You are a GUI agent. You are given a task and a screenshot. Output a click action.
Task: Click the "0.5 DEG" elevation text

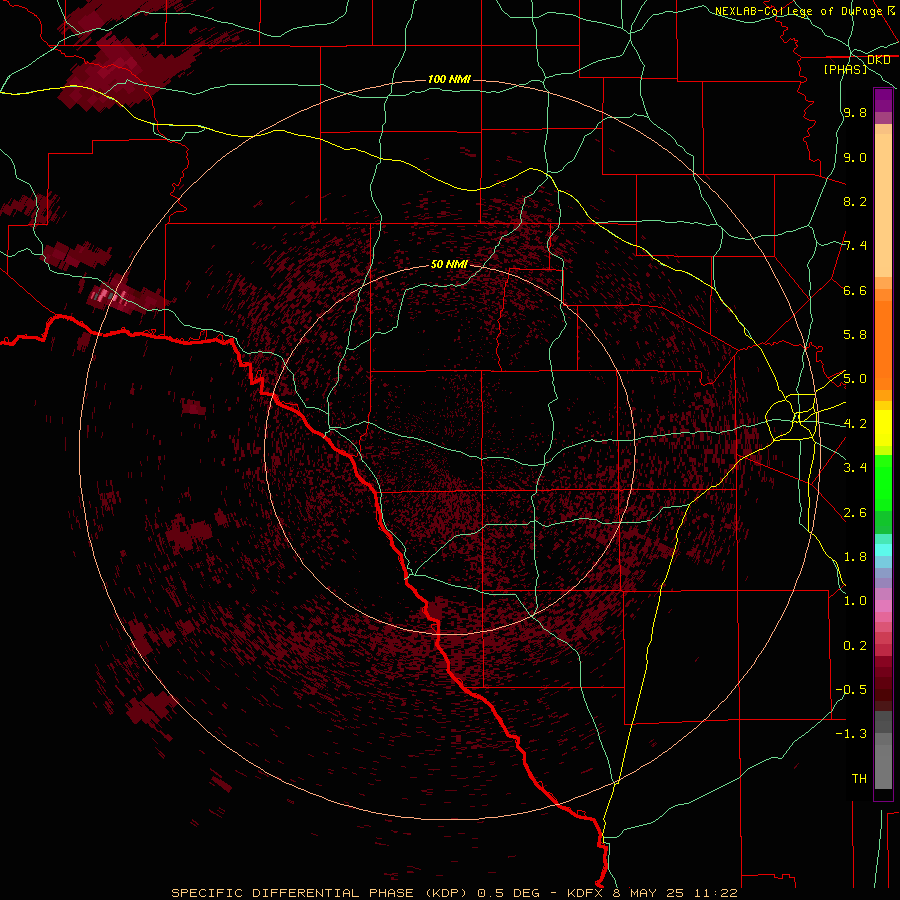tap(508, 893)
